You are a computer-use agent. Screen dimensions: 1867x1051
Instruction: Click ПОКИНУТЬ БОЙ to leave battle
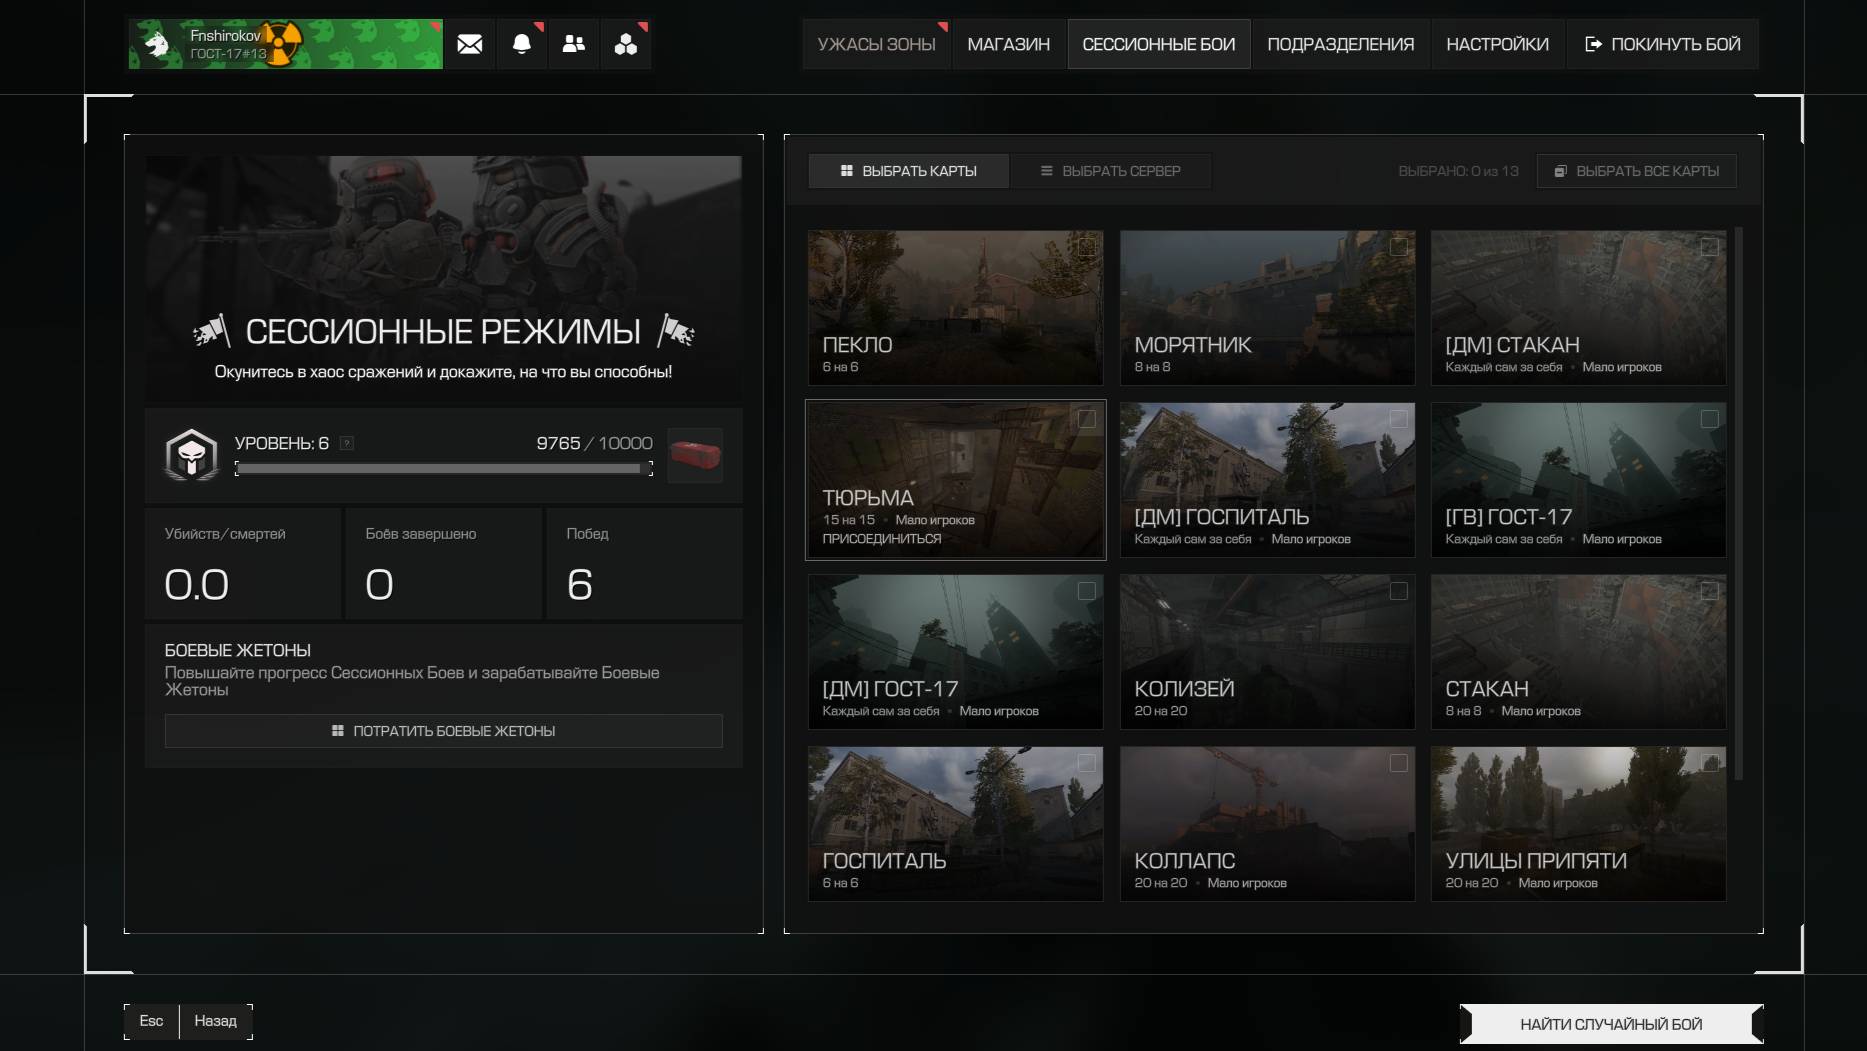coord(1662,44)
